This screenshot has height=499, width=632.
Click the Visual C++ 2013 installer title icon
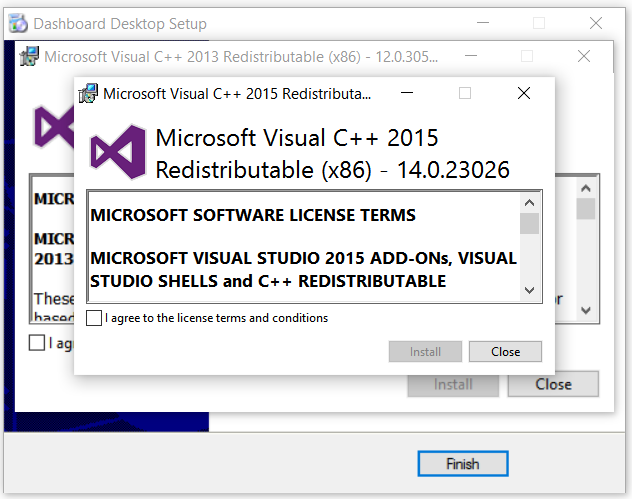[x=29, y=56]
